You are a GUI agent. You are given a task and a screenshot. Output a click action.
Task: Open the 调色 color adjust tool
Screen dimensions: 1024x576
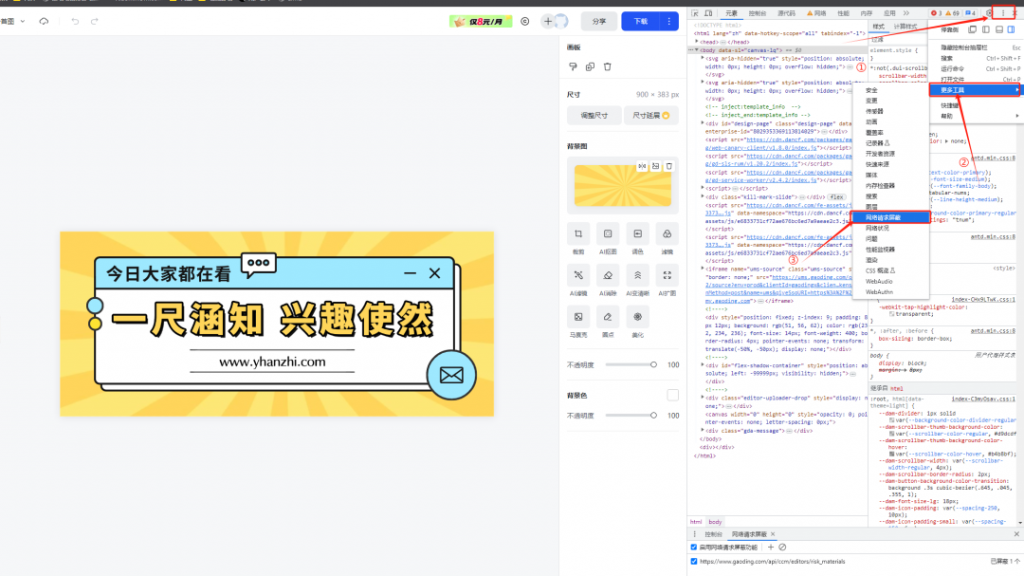(637, 234)
